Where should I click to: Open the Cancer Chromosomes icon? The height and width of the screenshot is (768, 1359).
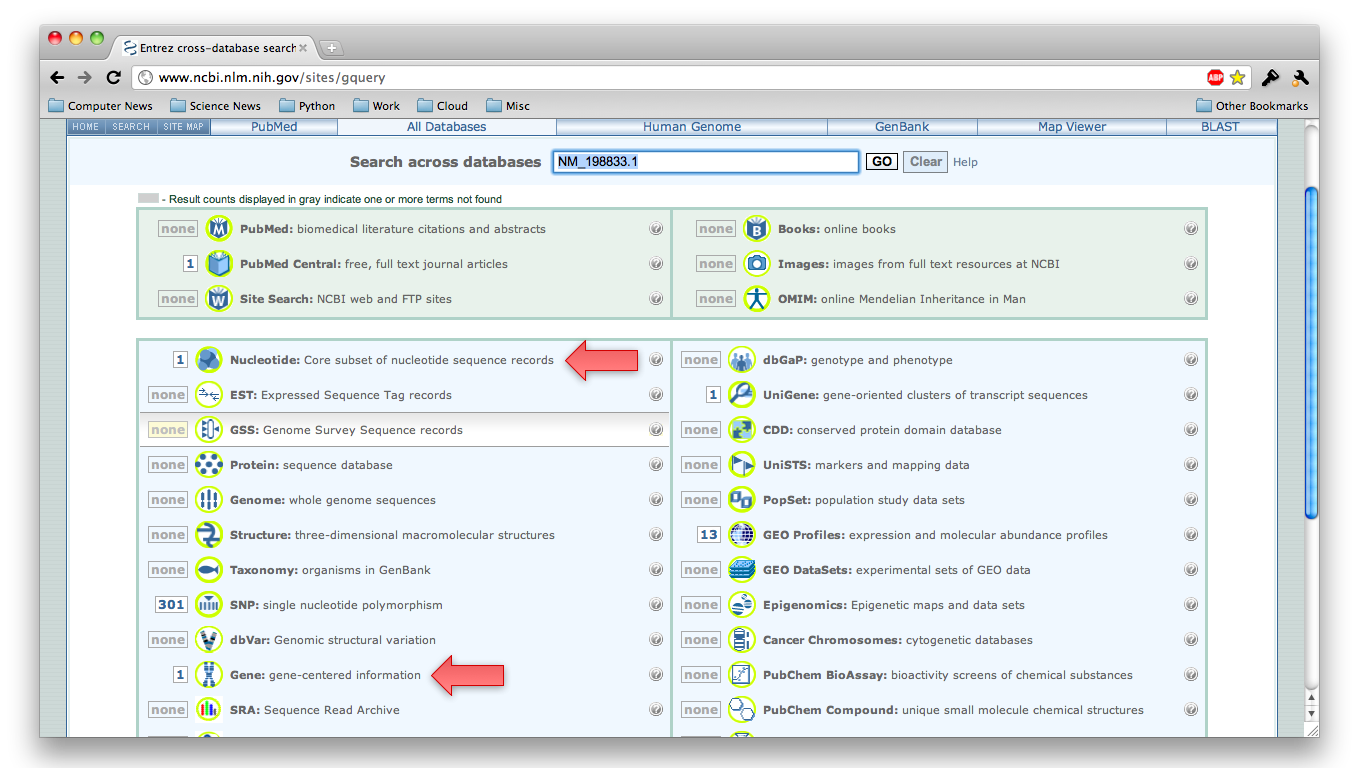coord(742,640)
